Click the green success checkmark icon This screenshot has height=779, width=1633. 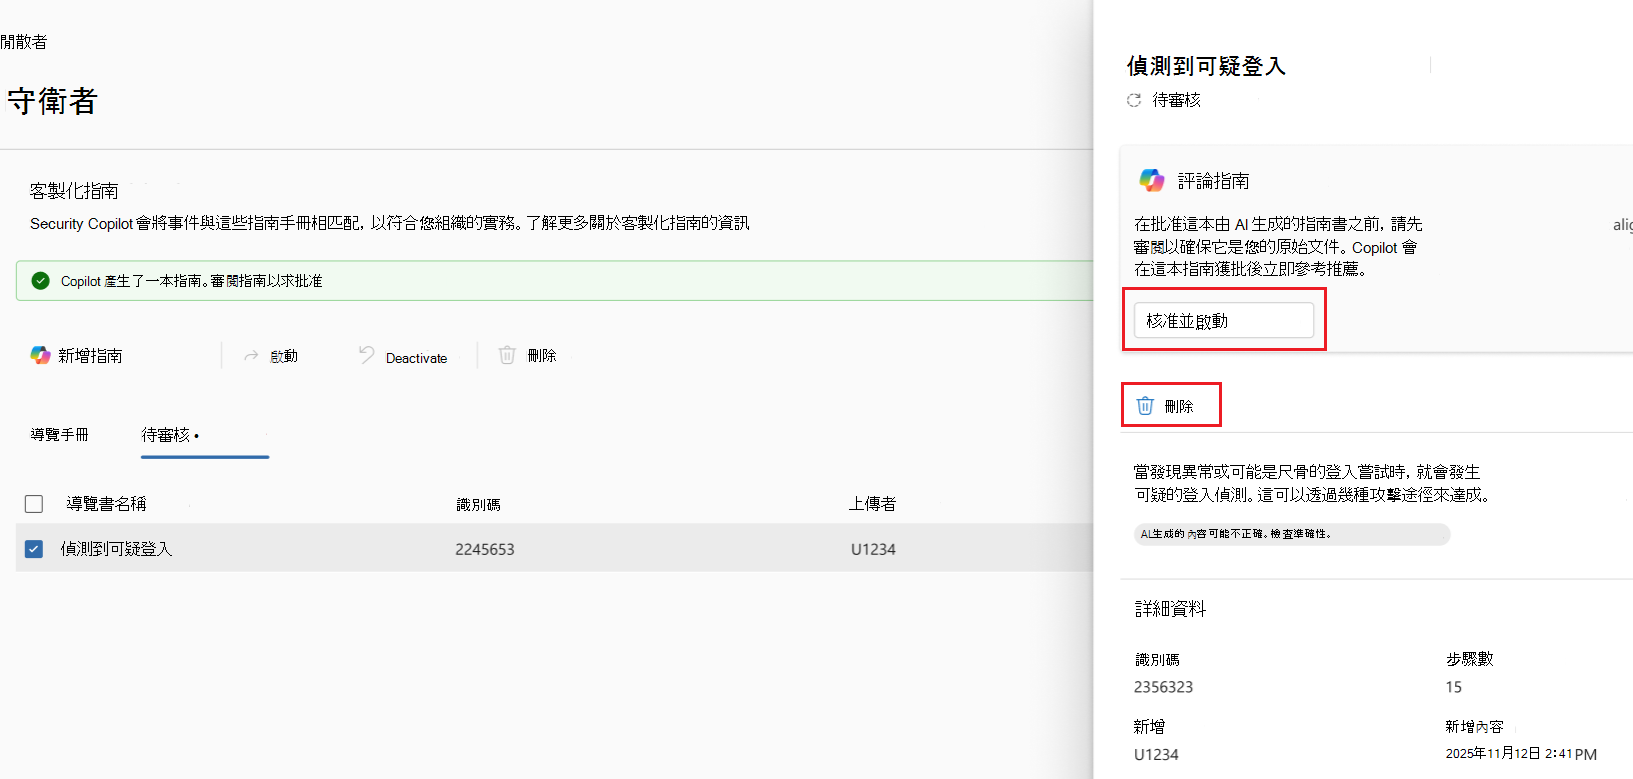tap(40, 281)
